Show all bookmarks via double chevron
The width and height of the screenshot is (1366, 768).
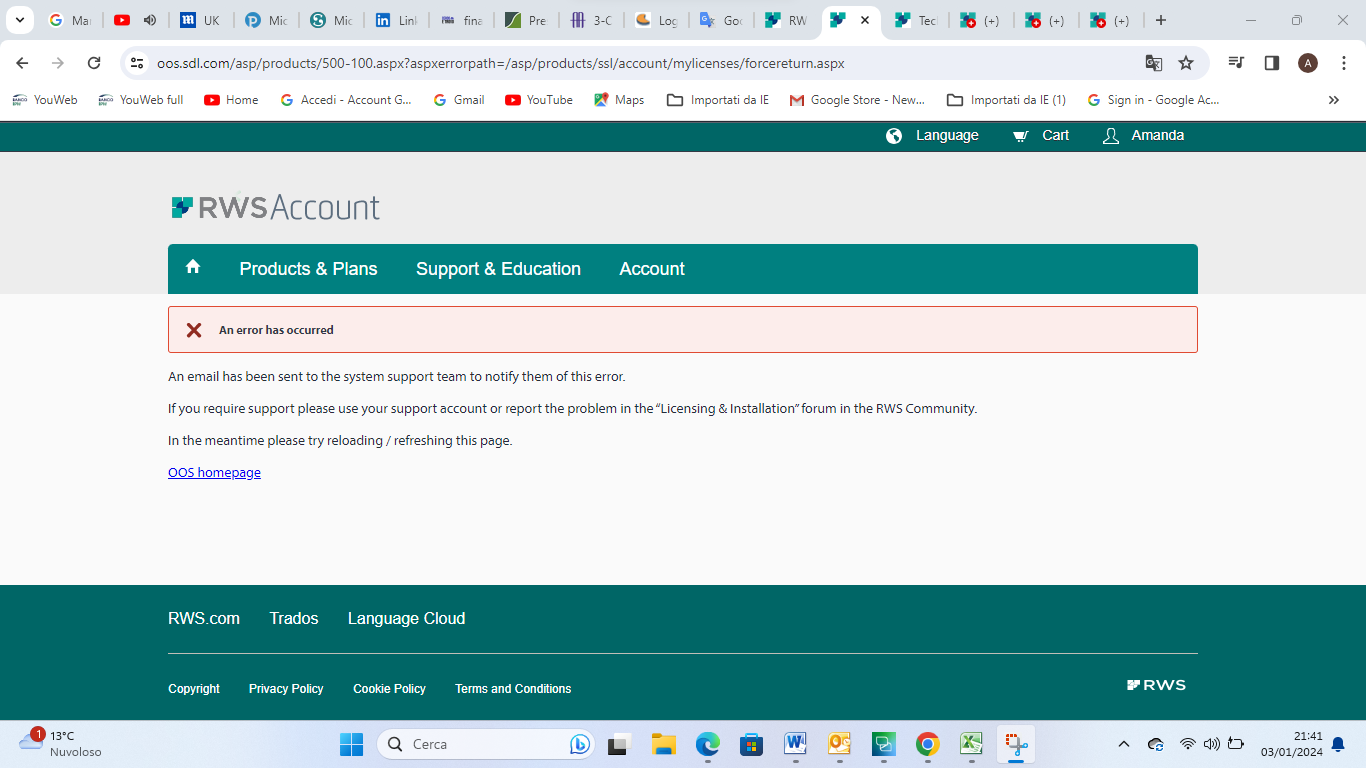(1333, 100)
